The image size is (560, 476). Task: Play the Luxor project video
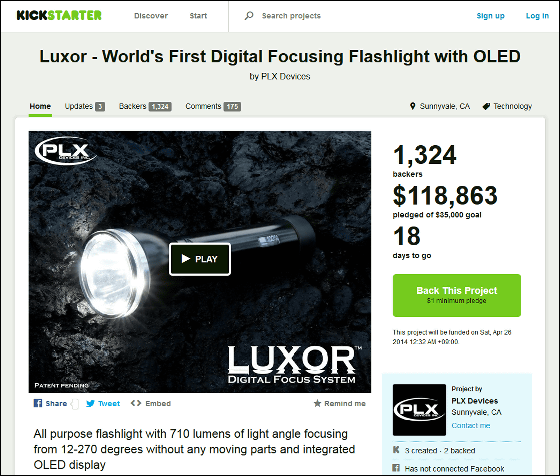pyautogui.click(x=200, y=259)
